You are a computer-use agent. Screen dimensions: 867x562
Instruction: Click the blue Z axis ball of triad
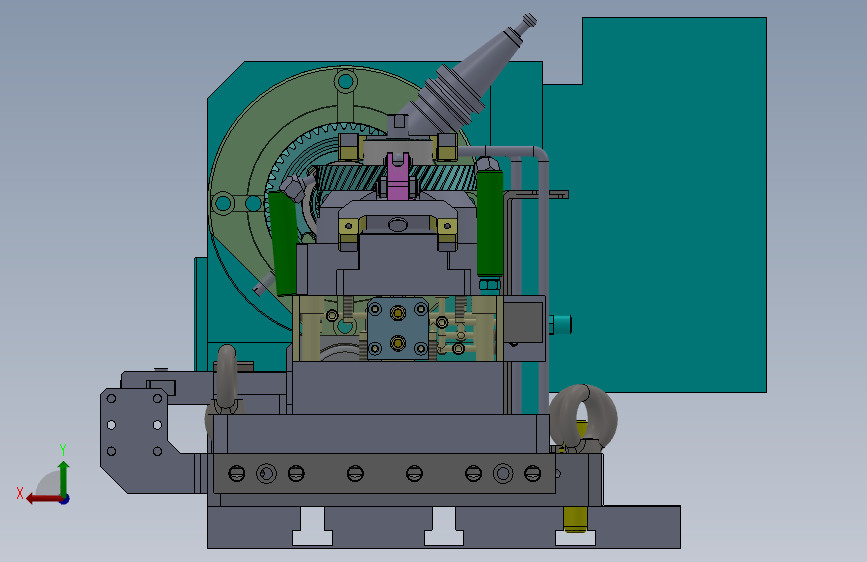[x=65, y=499]
